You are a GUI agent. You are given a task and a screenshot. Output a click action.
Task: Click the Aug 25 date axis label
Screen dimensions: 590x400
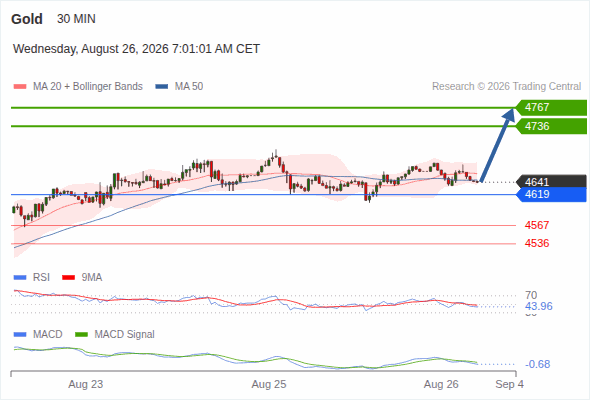tap(269, 385)
